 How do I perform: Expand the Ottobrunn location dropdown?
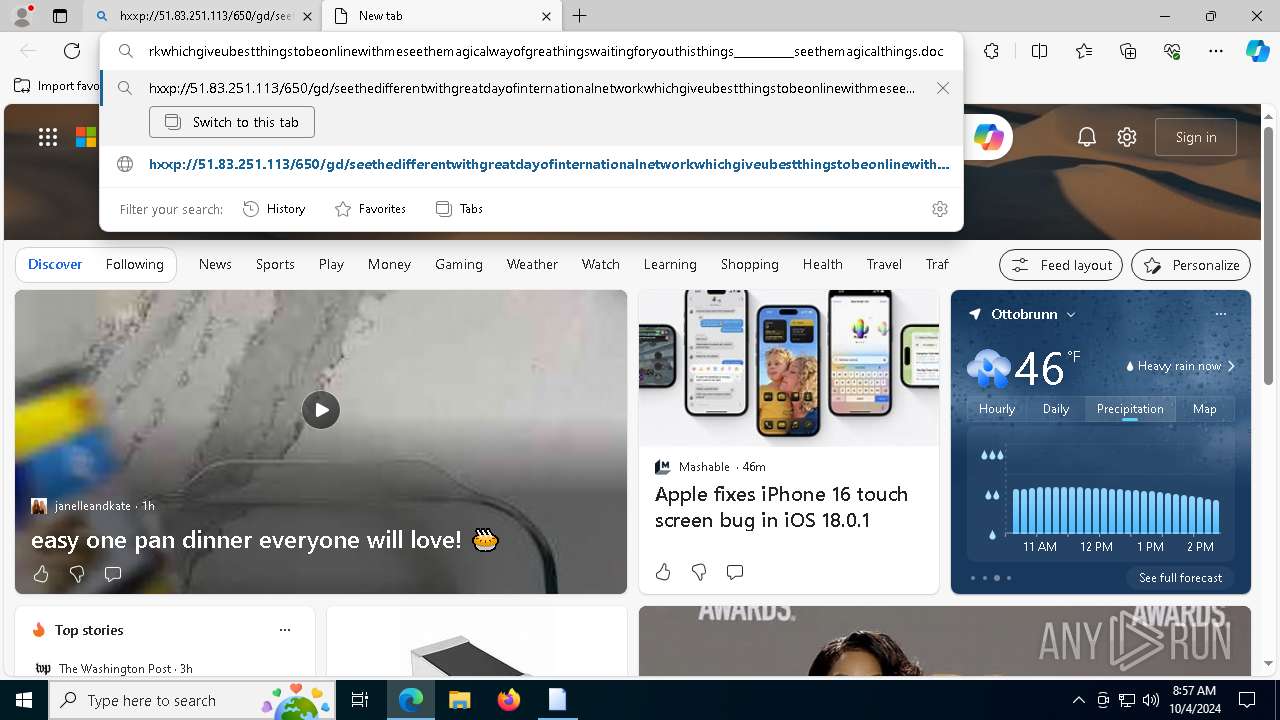tap(1071, 314)
